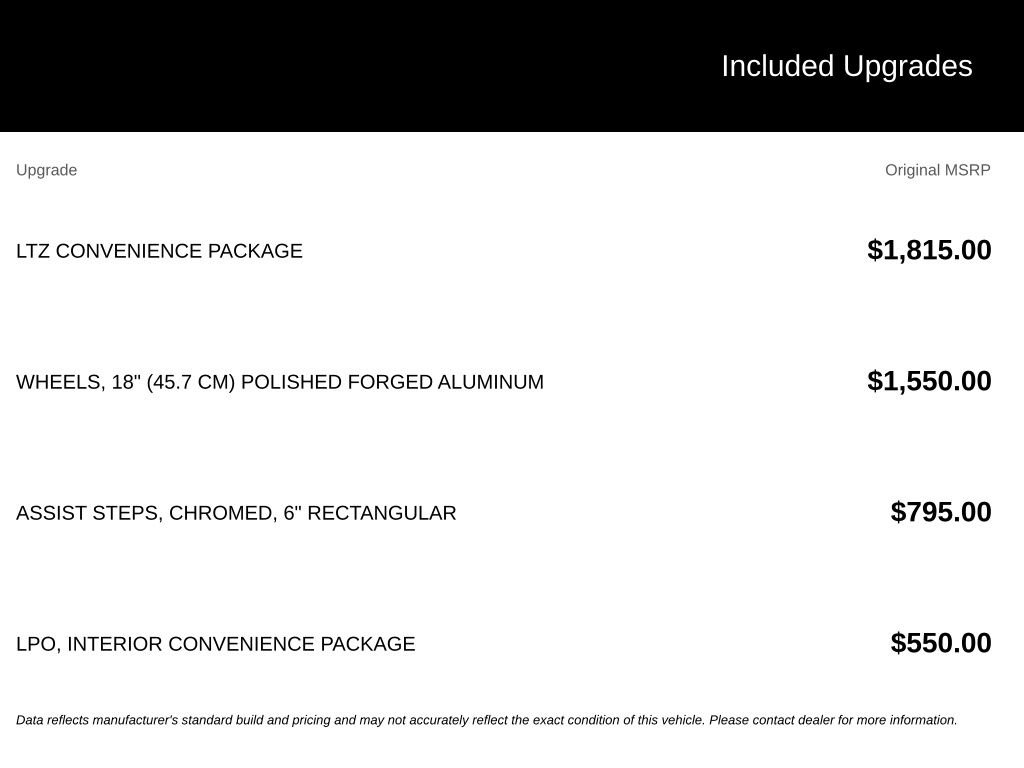Screen dimensions: 1024x768
Task: Click the $795.00 price value
Action: [940, 512]
